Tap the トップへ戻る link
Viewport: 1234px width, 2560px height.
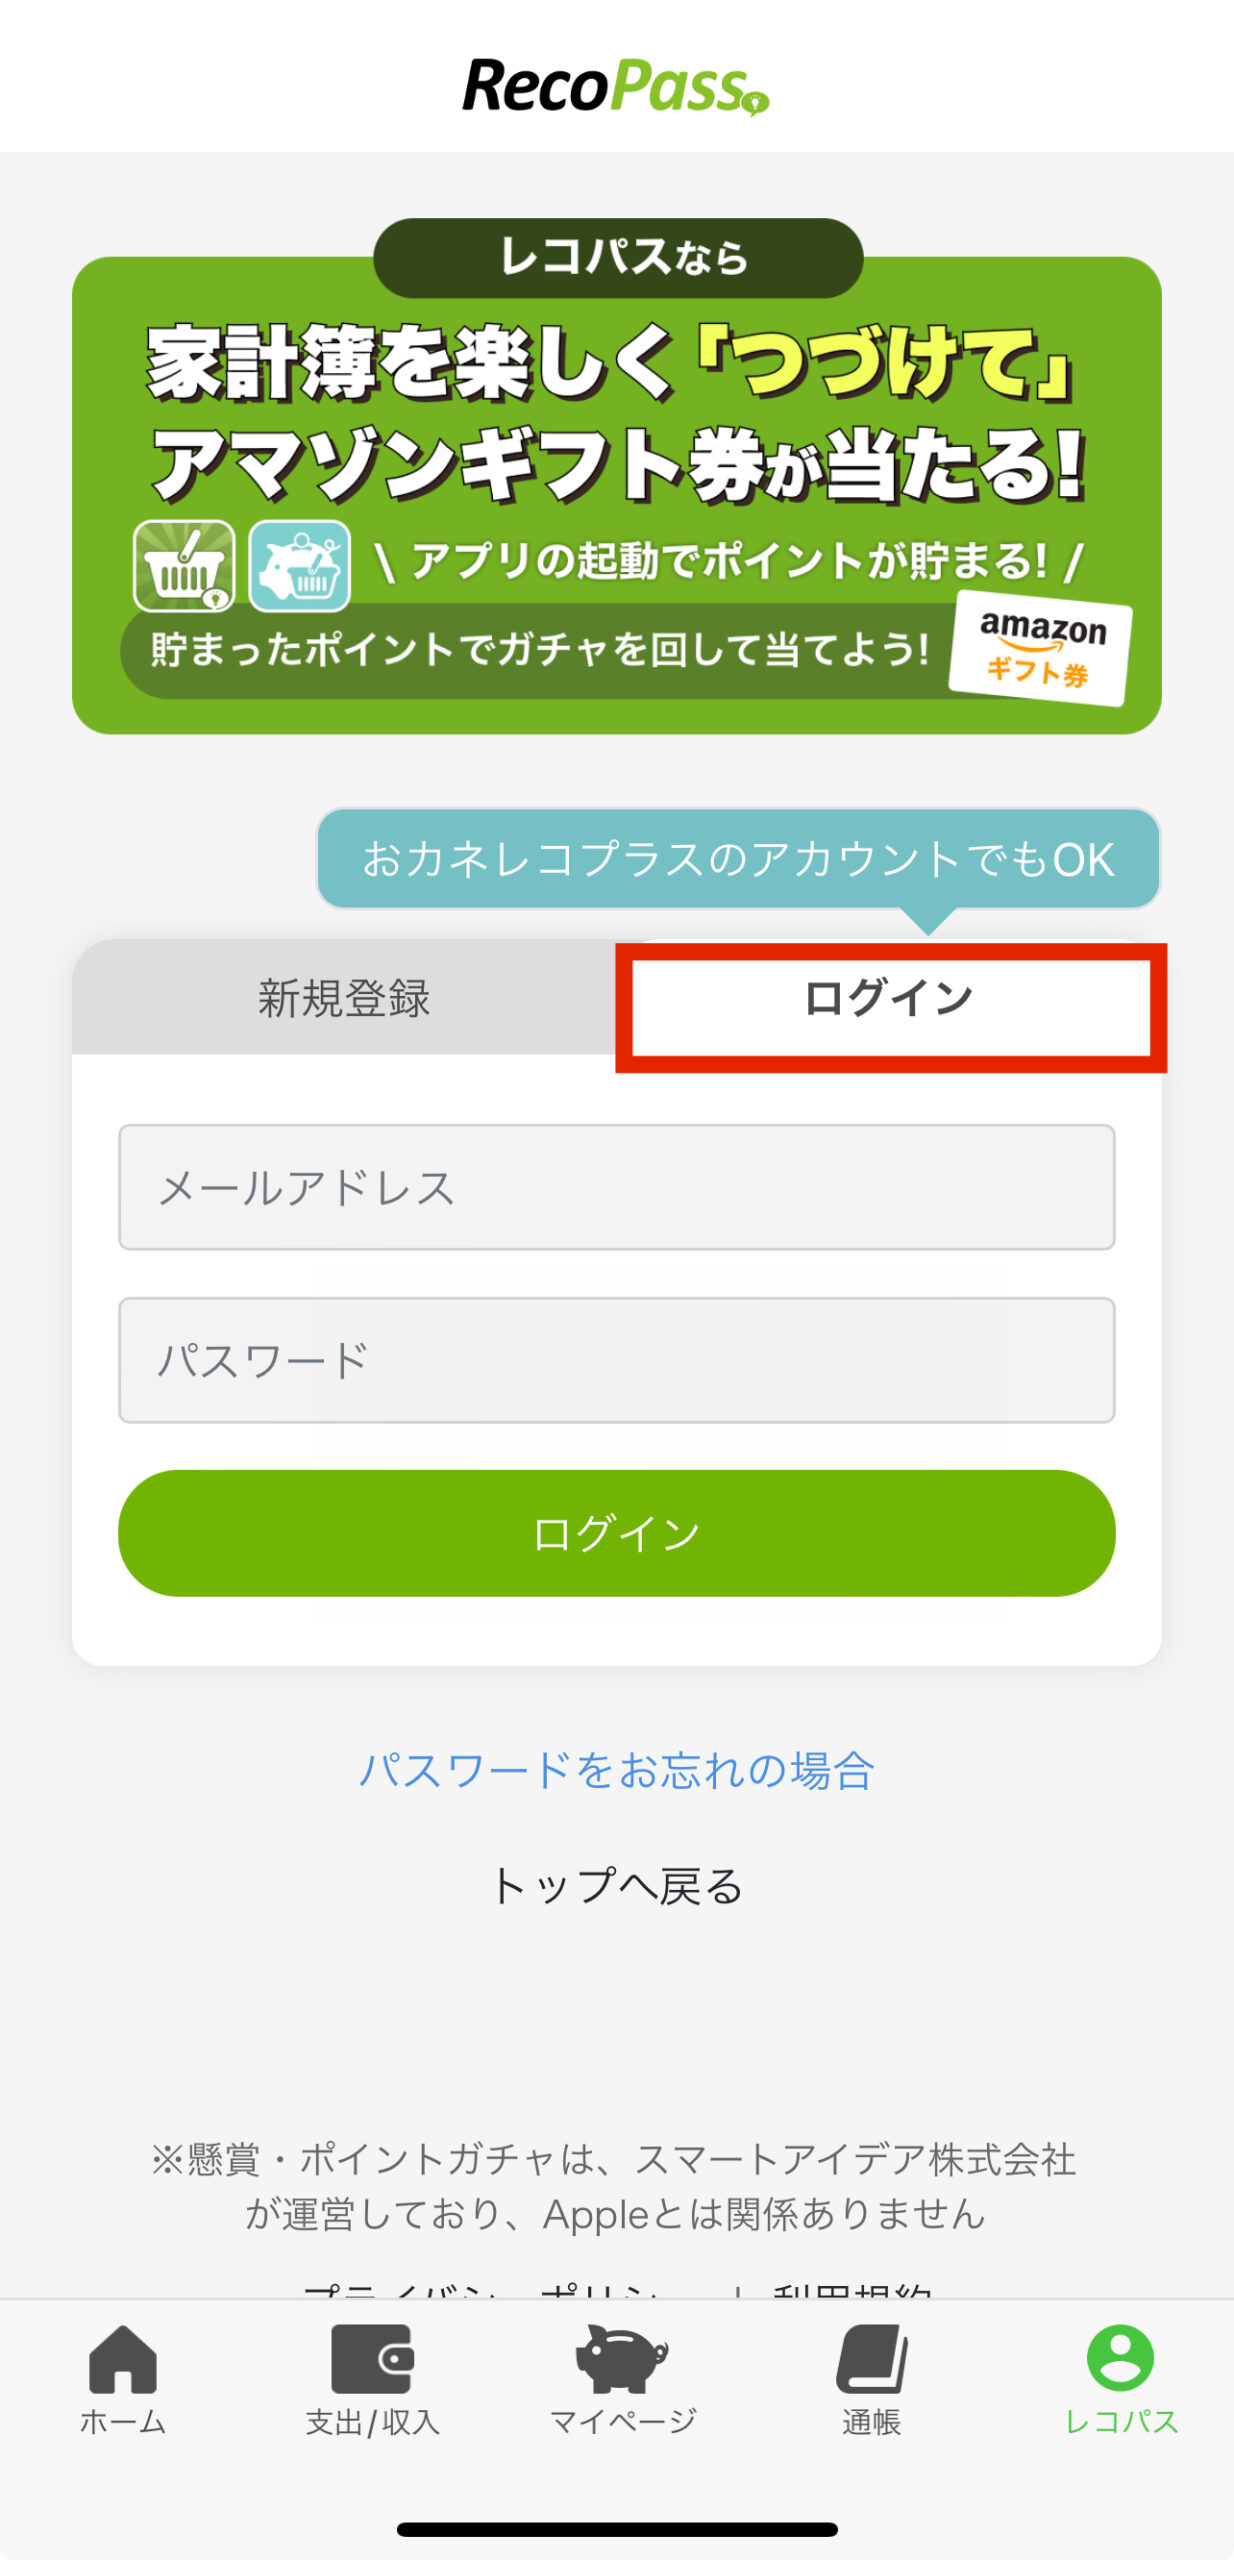coord(616,1886)
